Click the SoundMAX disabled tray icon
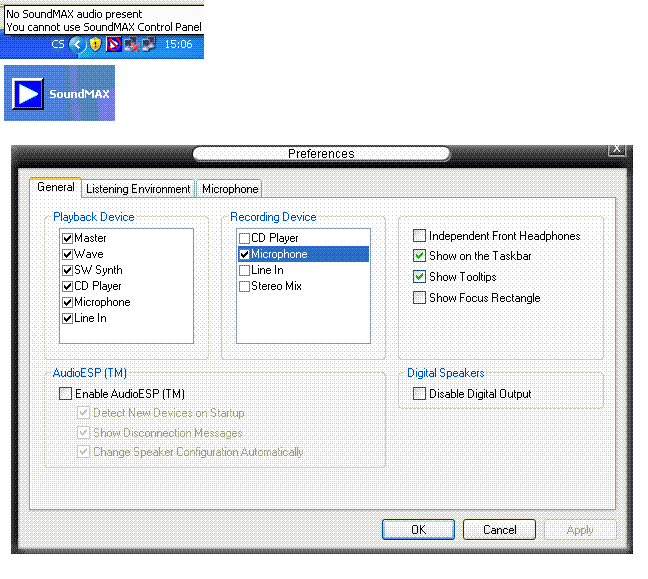Viewport: 648px width, 579px height. point(114,44)
